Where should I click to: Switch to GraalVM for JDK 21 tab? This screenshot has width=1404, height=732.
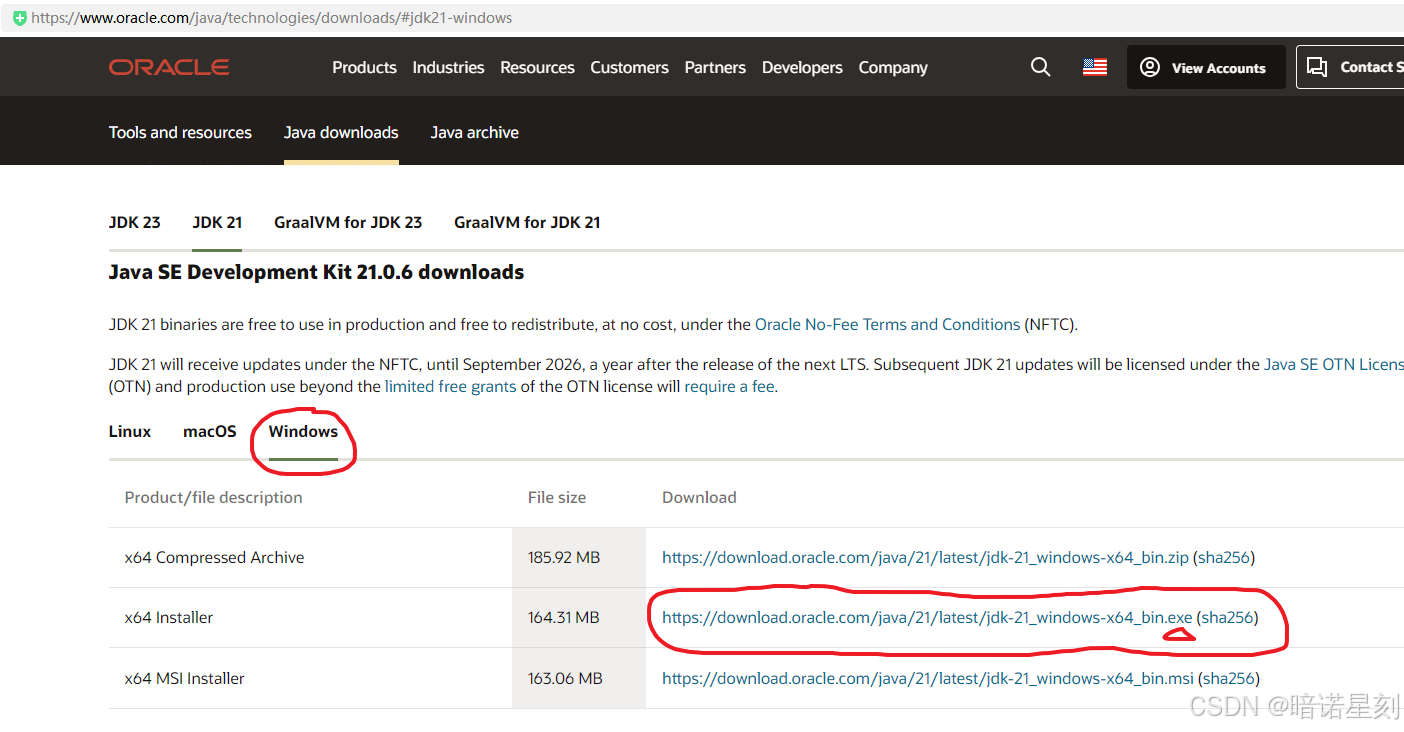click(527, 222)
